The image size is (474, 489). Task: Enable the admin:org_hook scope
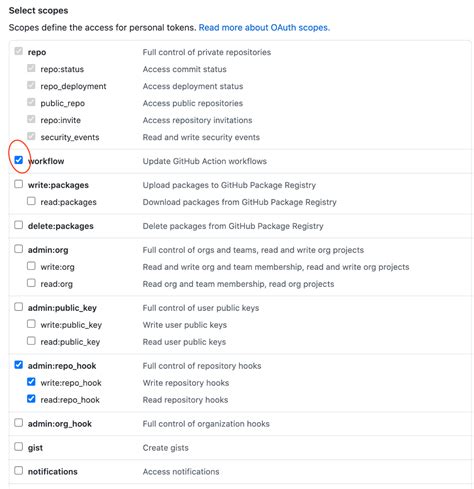point(19,423)
